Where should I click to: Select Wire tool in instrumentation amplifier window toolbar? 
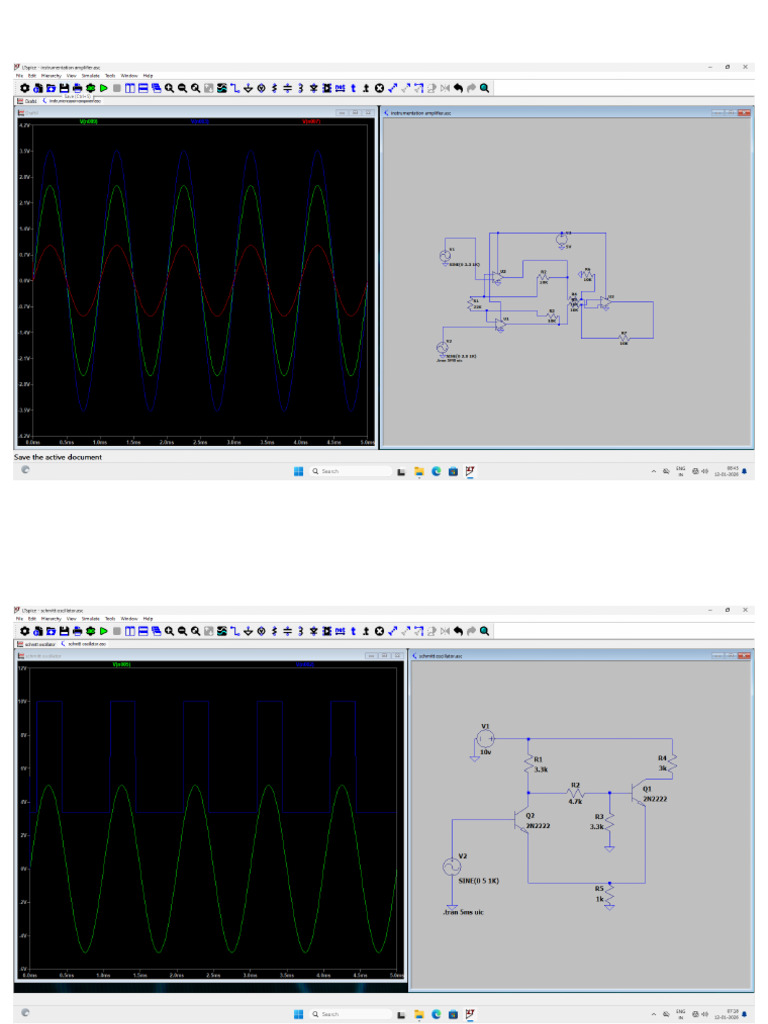coord(235,88)
